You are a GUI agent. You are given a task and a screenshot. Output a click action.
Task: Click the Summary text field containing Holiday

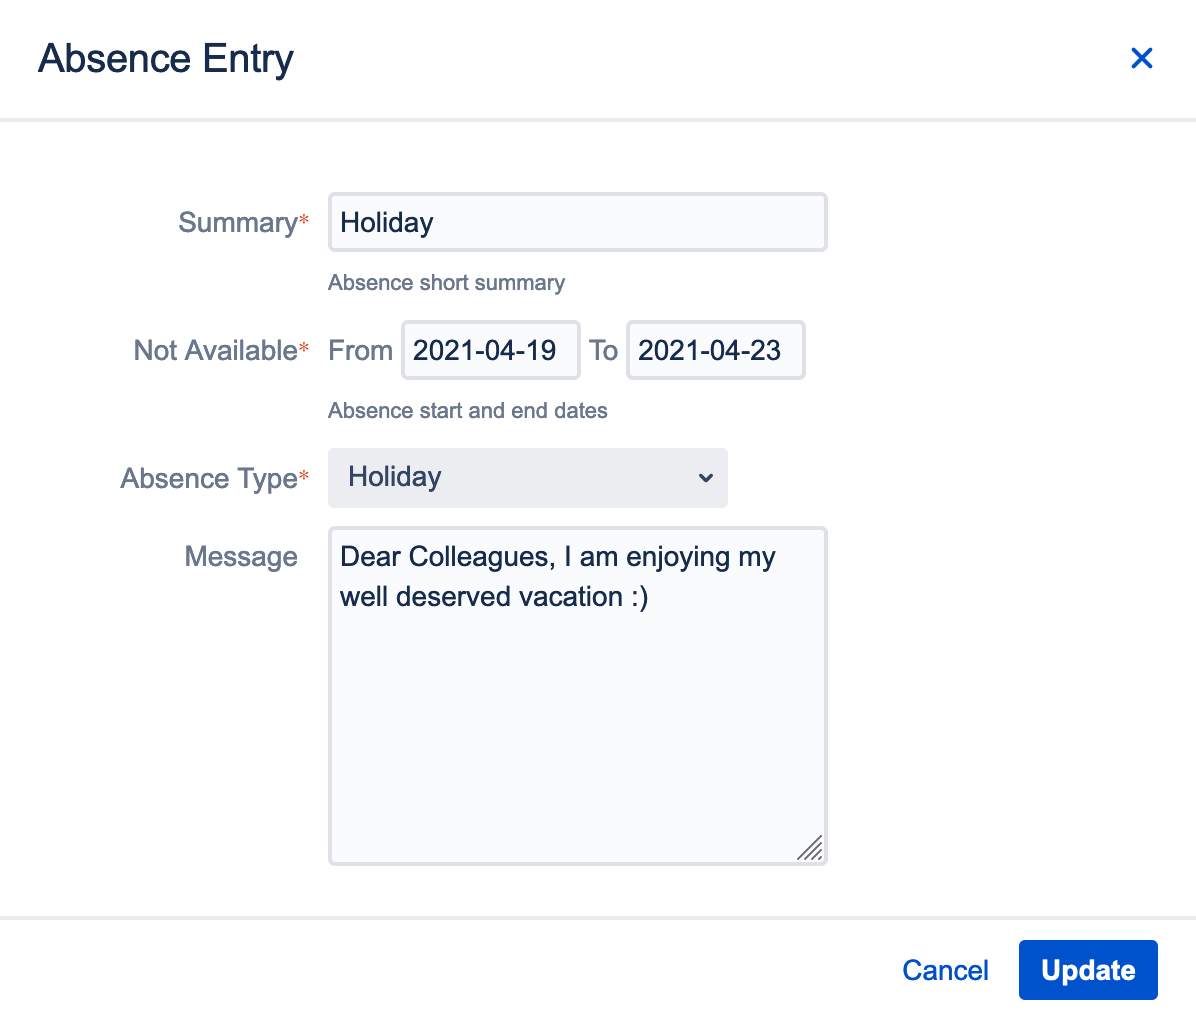(577, 222)
